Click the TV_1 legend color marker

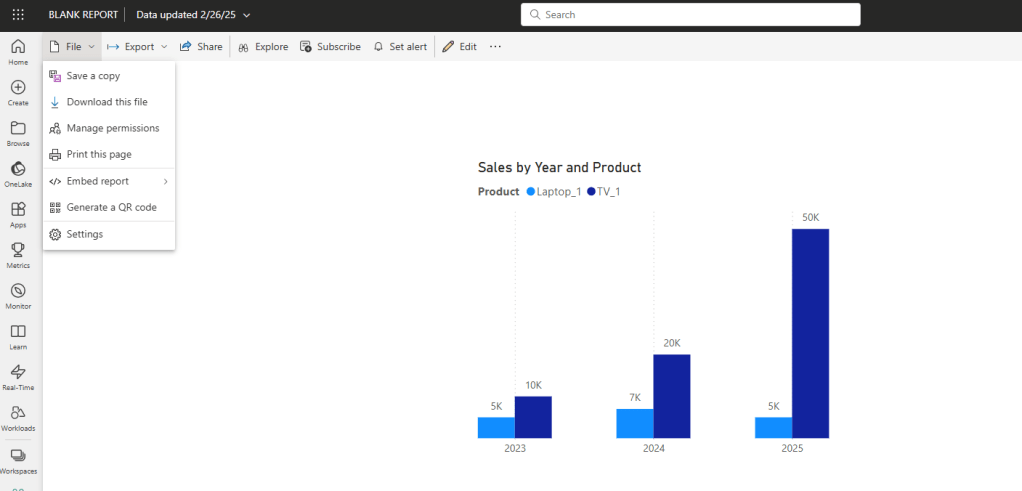click(591, 192)
